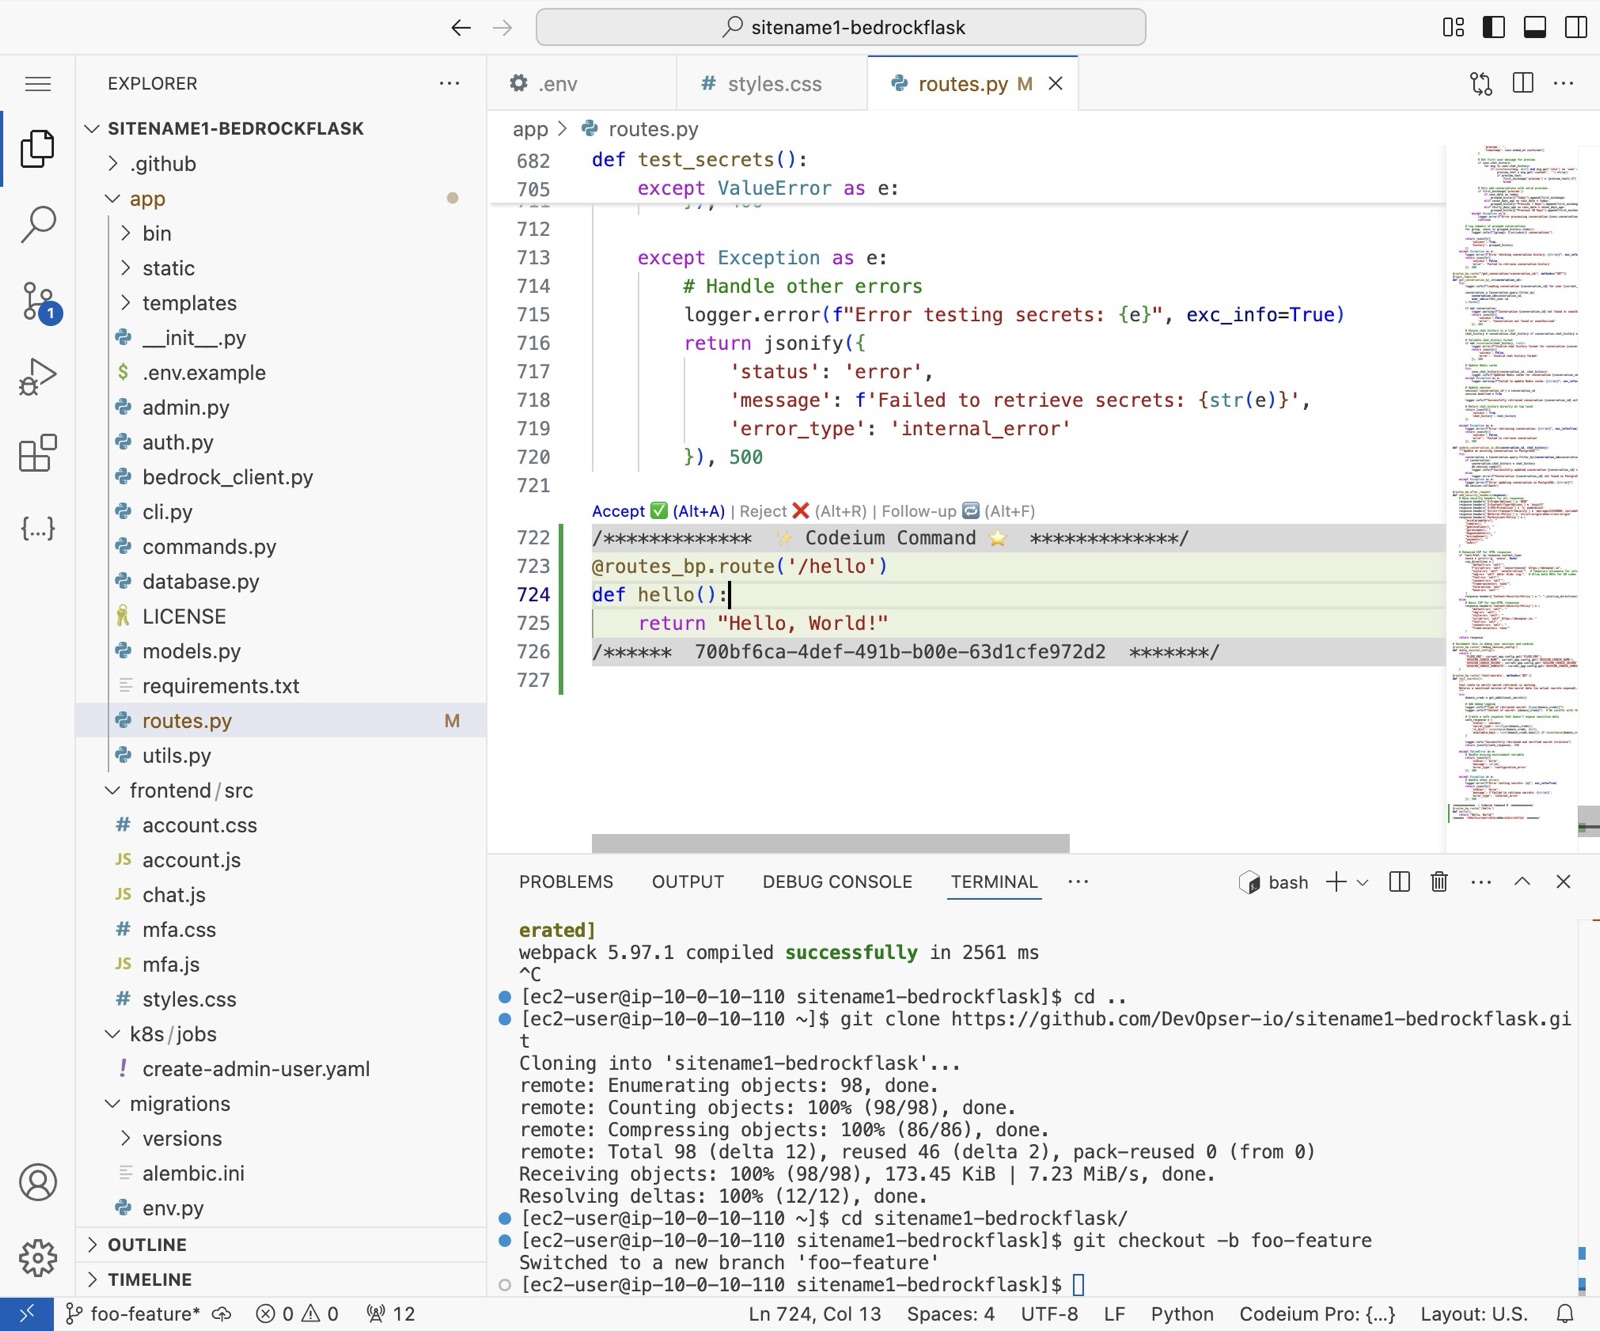This screenshot has width=1600, height=1331.
Task: Open the Extensions view
Action: pos(38,453)
